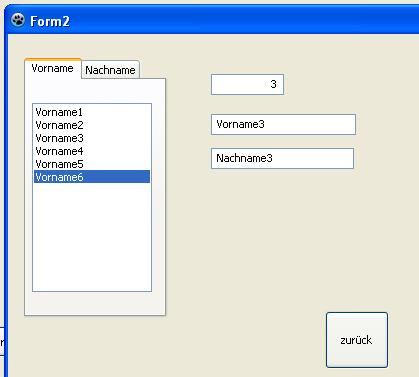Click the blank beige form background
The height and width of the screenshot is (377, 419).
coord(267,240)
